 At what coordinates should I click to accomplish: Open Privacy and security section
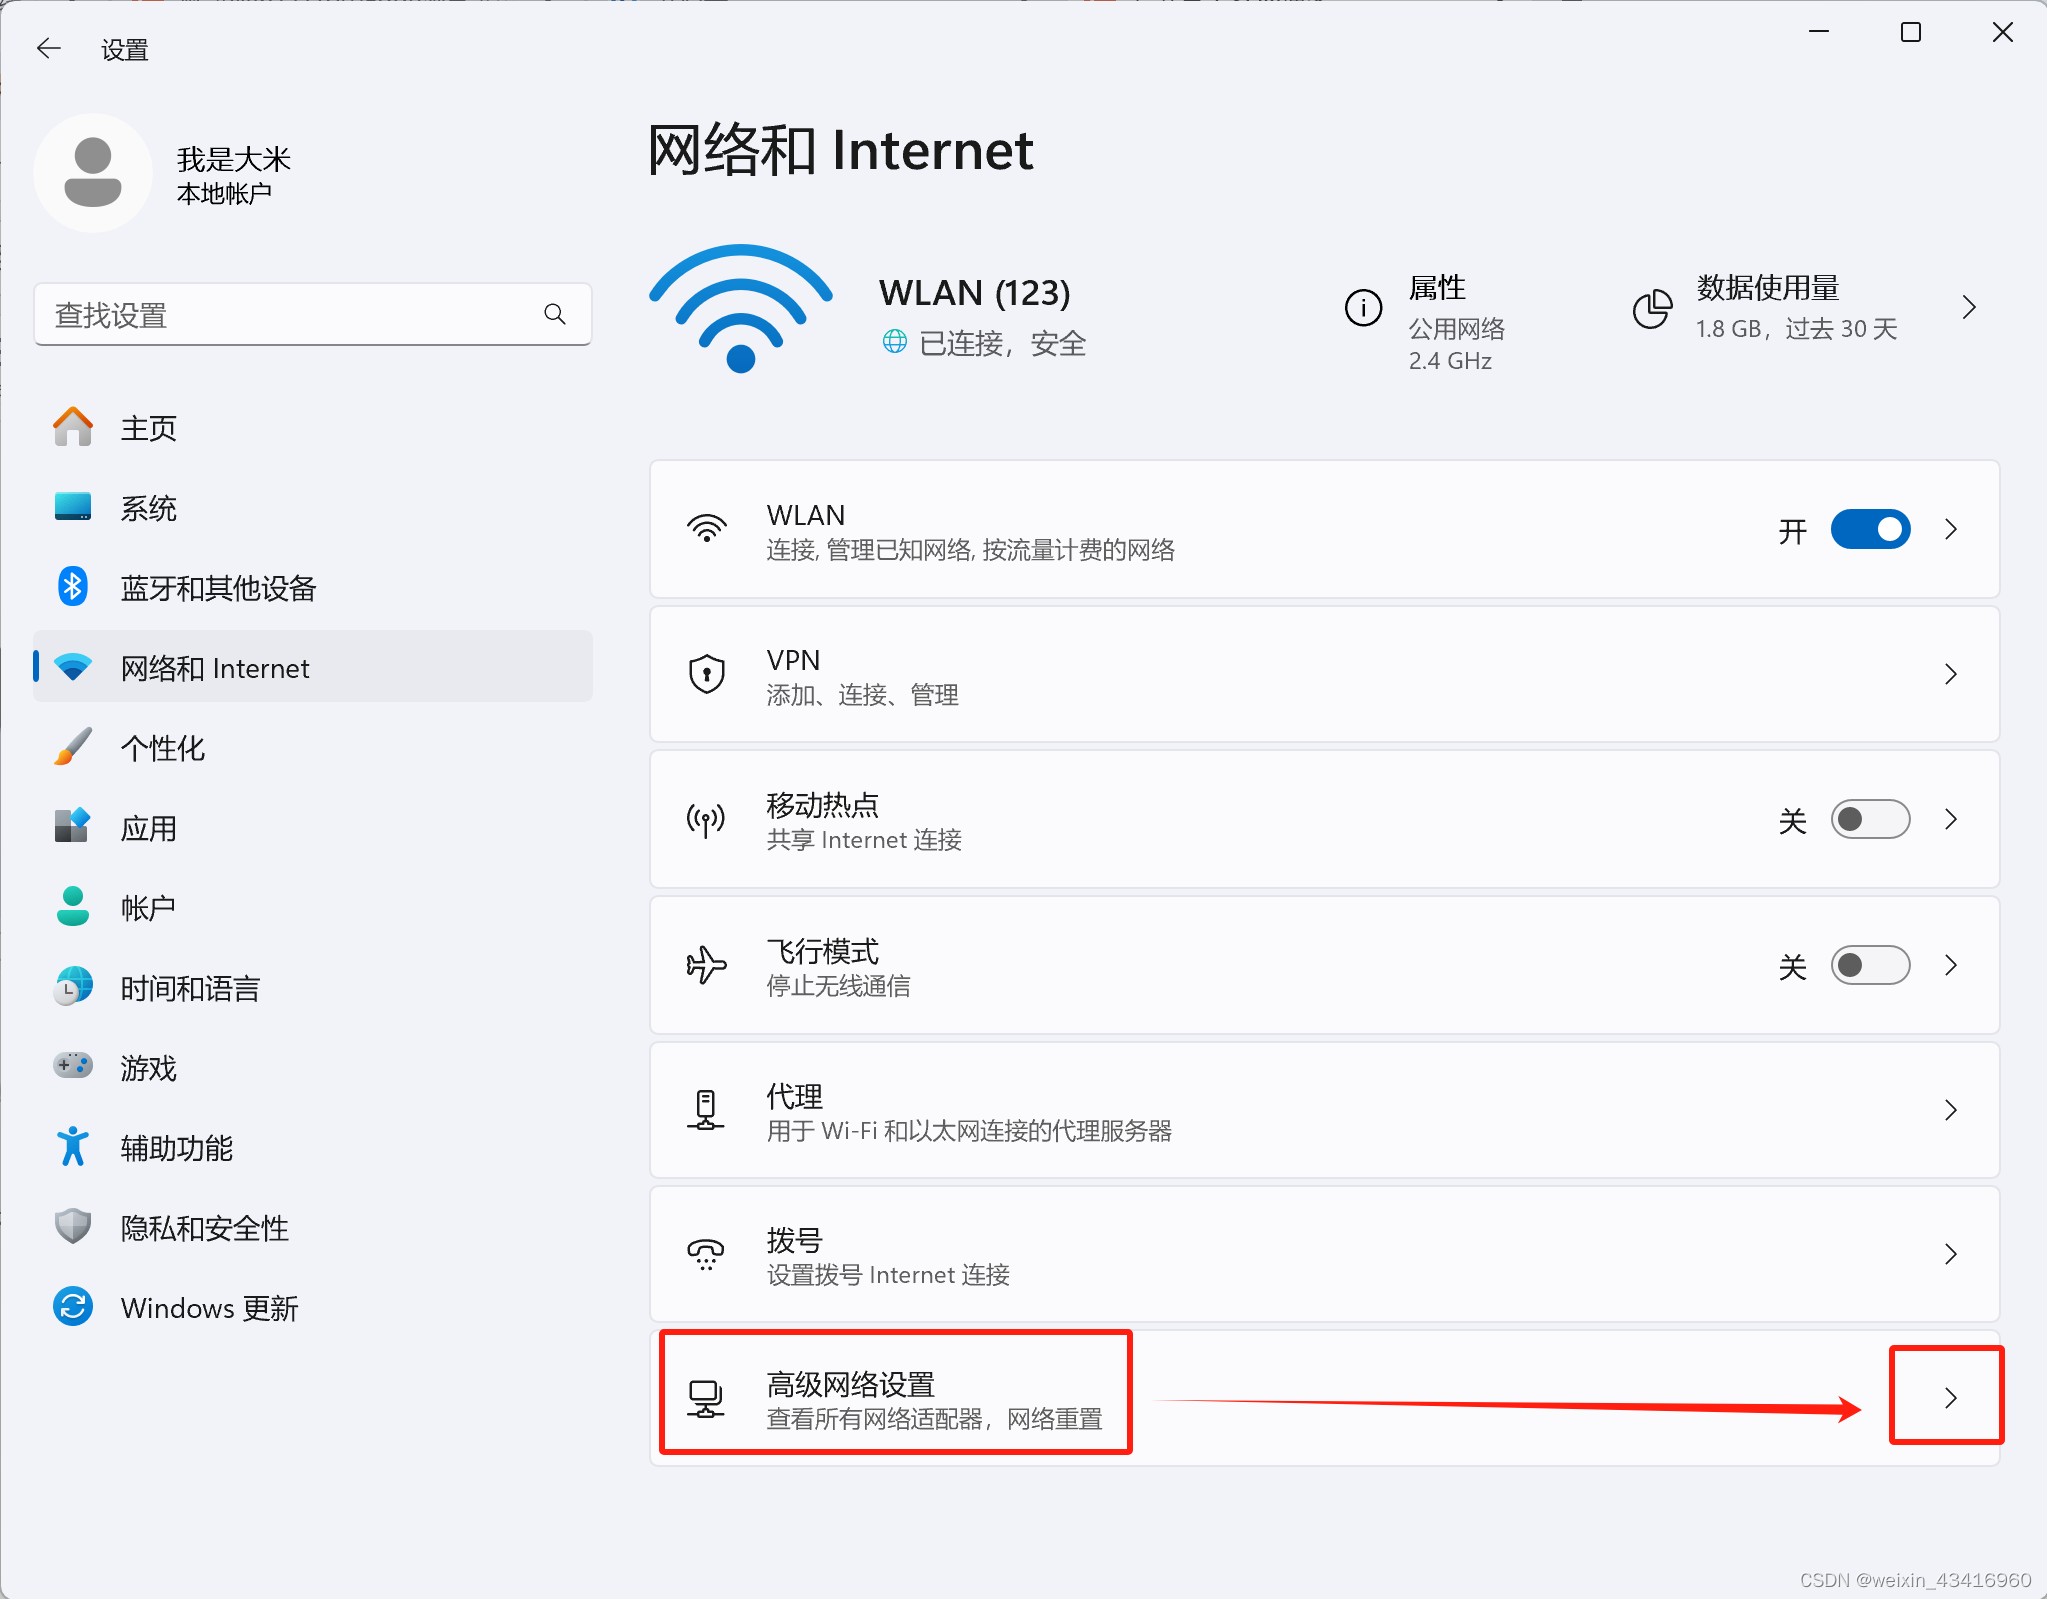point(204,1228)
